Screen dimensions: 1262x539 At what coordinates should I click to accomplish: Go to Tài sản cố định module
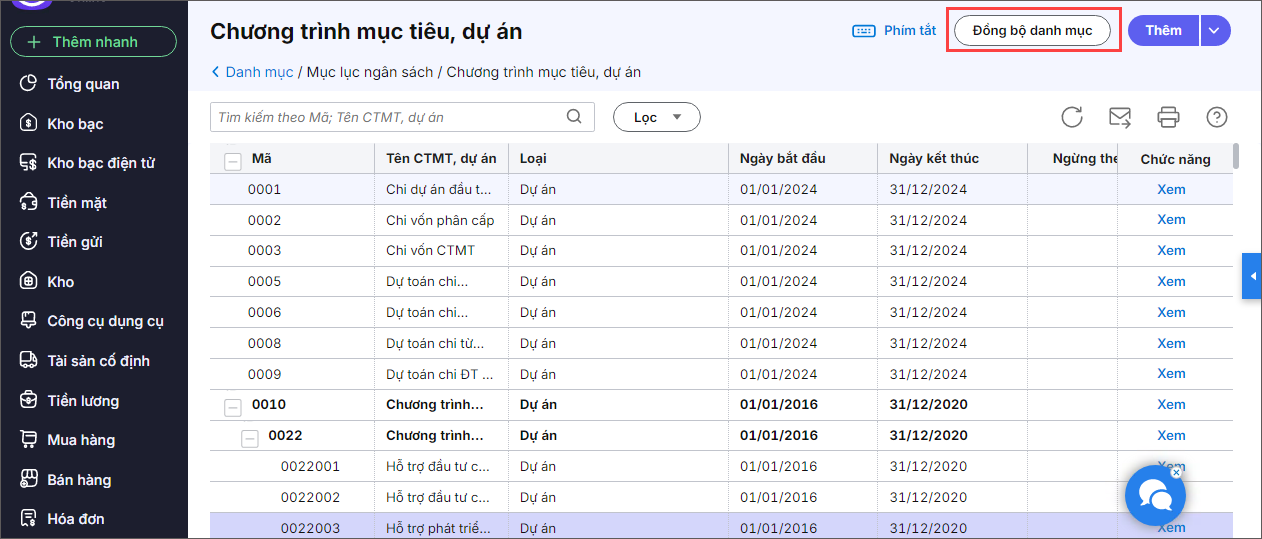(98, 361)
